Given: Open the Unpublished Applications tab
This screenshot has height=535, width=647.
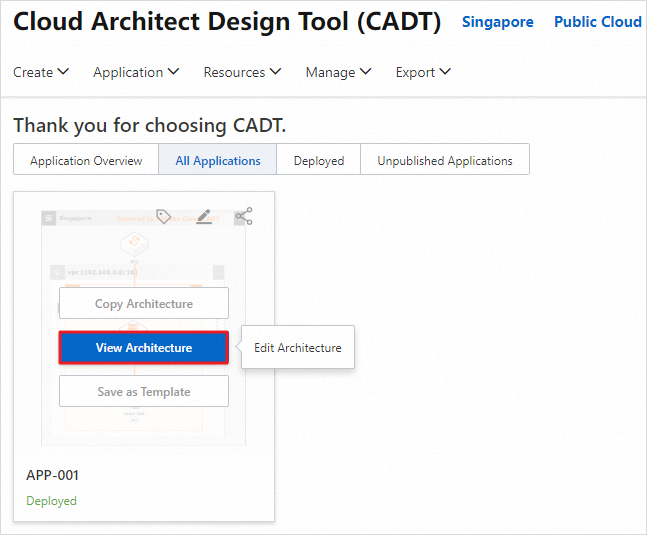Looking at the screenshot, I should tap(445, 160).
